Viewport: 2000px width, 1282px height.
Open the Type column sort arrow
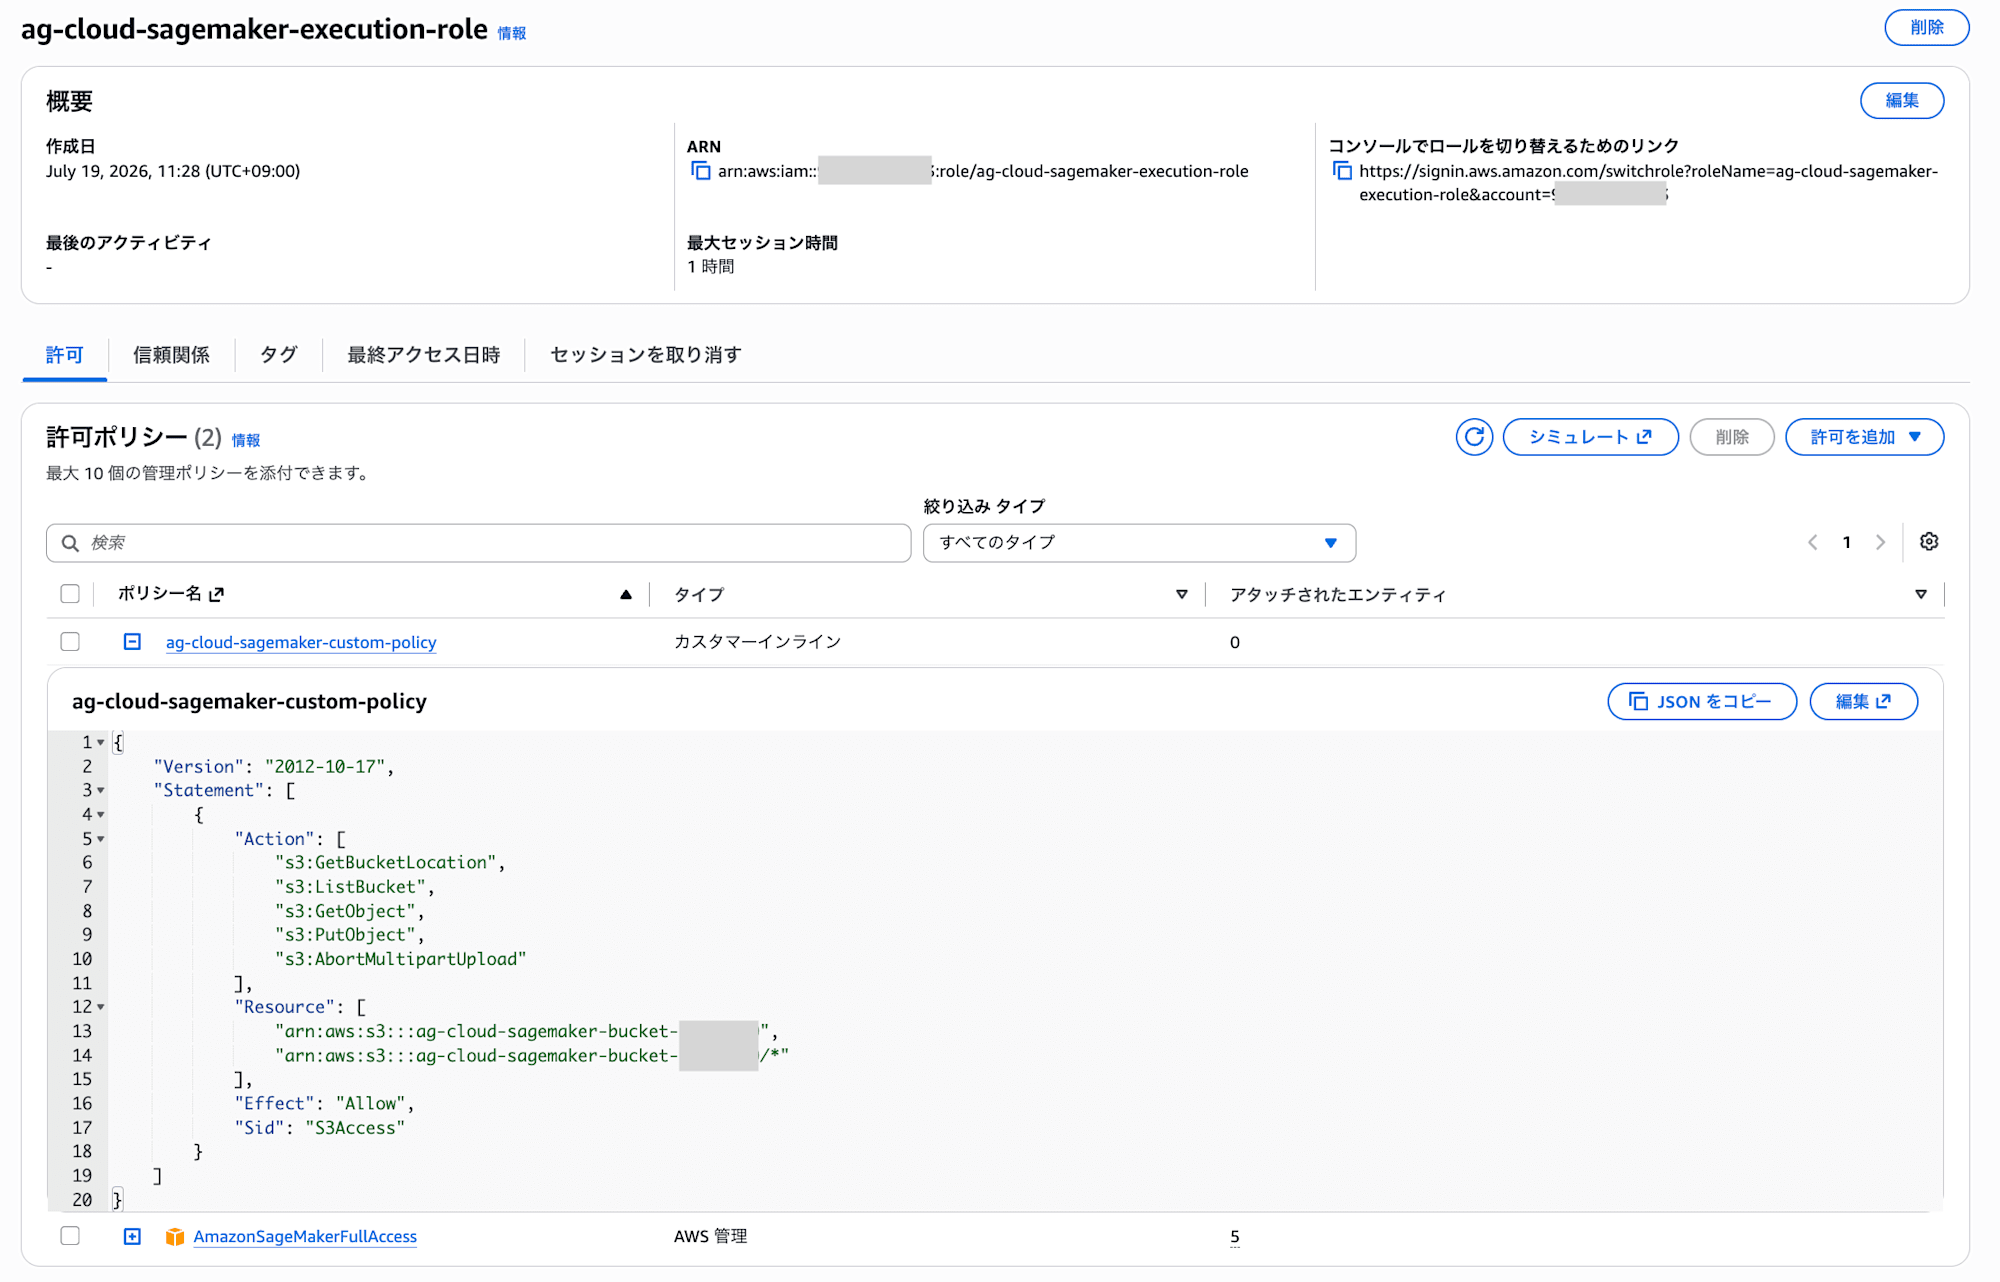coord(1182,594)
